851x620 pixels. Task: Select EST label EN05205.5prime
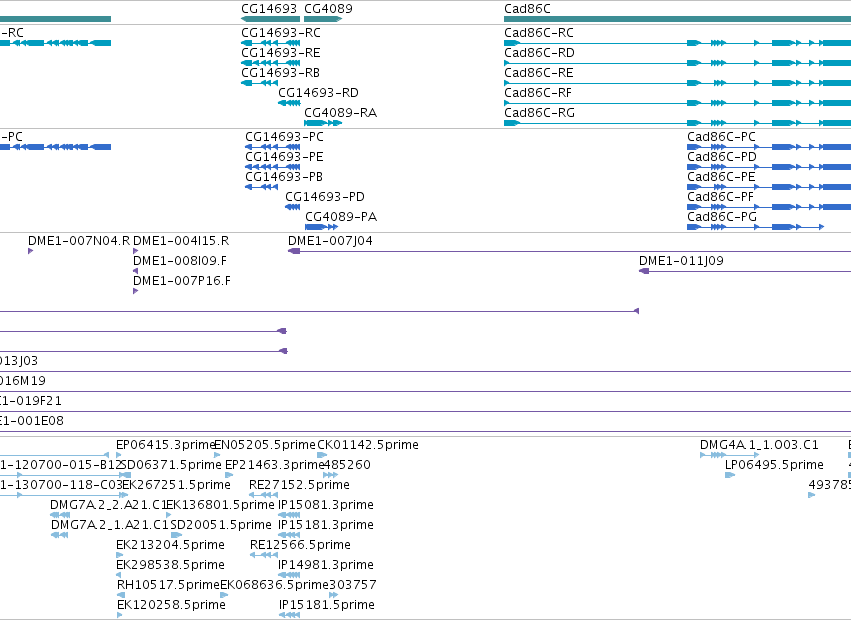[x=265, y=445]
